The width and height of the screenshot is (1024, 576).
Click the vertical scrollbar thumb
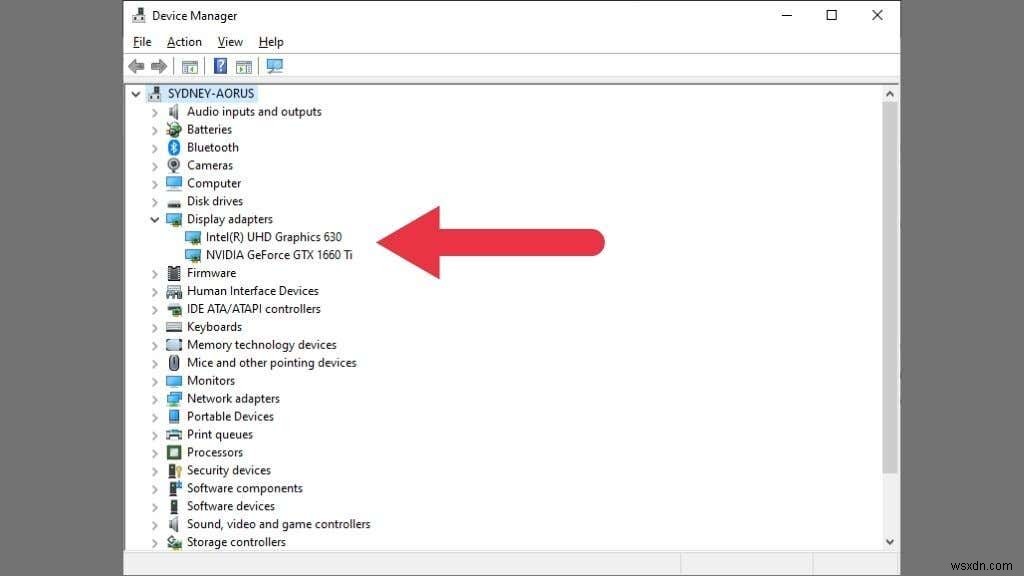pos(889,287)
